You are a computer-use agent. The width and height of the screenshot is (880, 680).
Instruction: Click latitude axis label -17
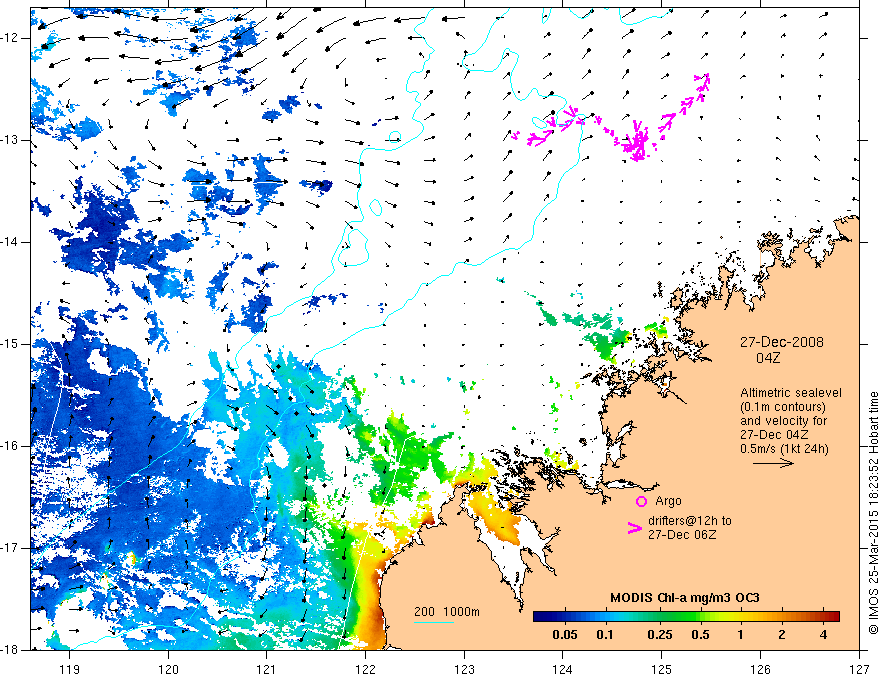click(x=10, y=548)
